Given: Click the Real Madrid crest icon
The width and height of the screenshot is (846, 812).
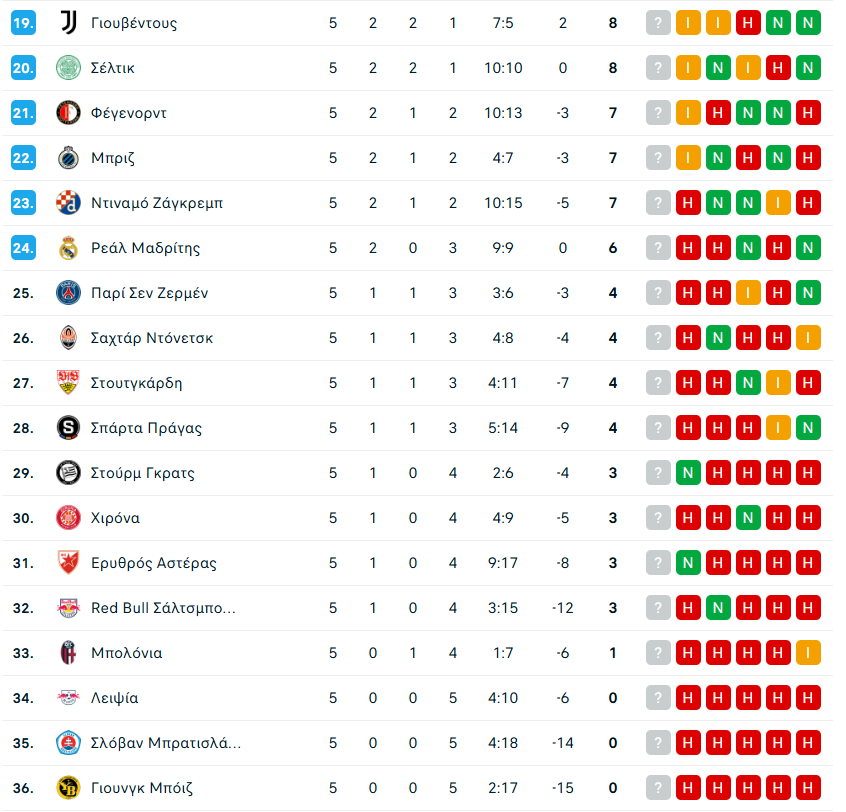Looking at the screenshot, I should pyautogui.click(x=67, y=248).
